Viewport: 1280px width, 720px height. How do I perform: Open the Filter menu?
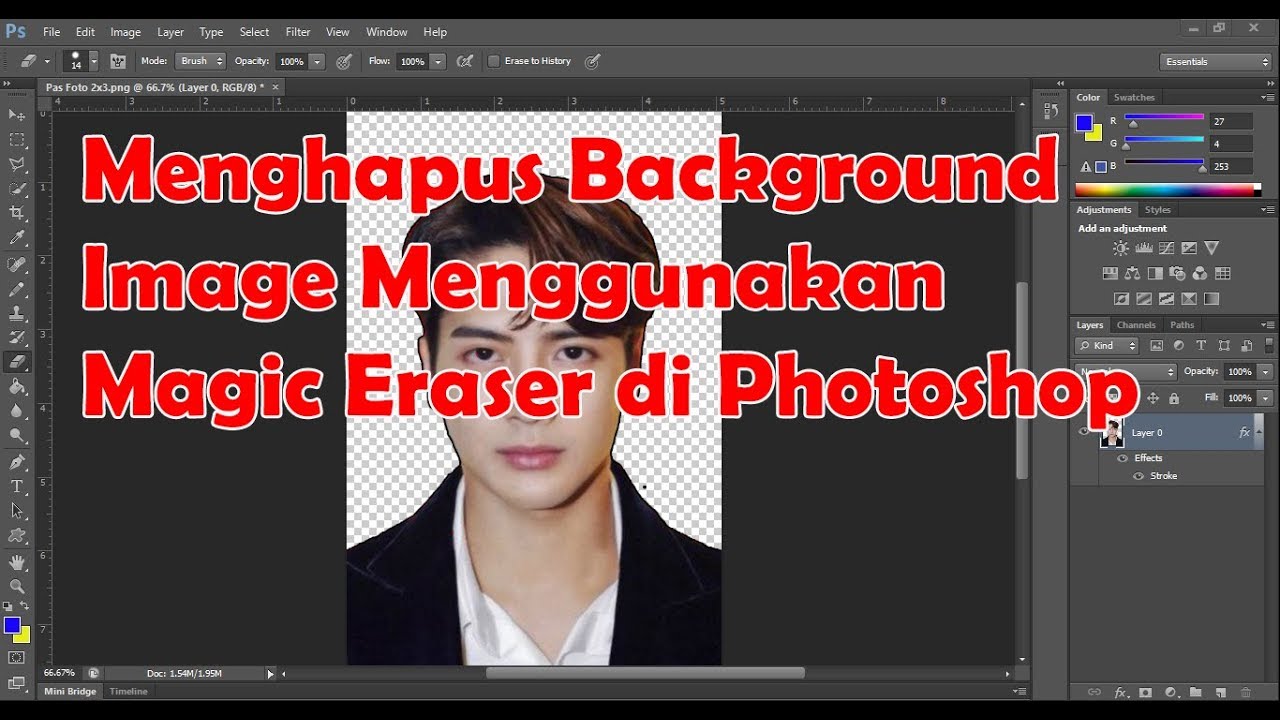(x=297, y=32)
